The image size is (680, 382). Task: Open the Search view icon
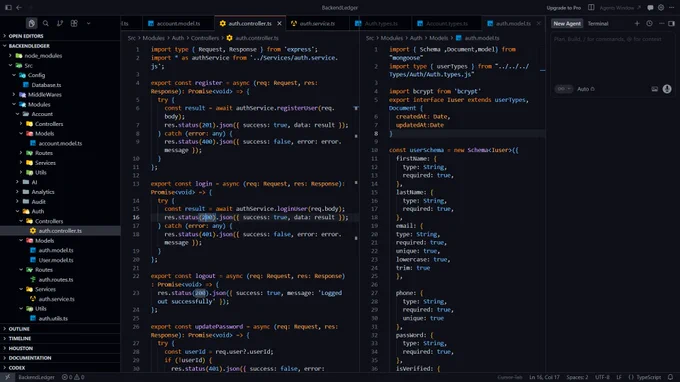[46, 23]
